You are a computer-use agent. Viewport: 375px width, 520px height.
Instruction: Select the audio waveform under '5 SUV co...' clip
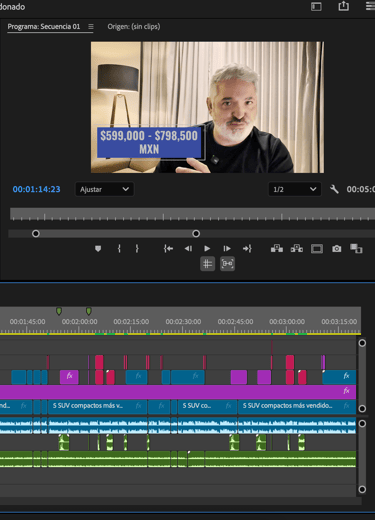coord(207,426)
